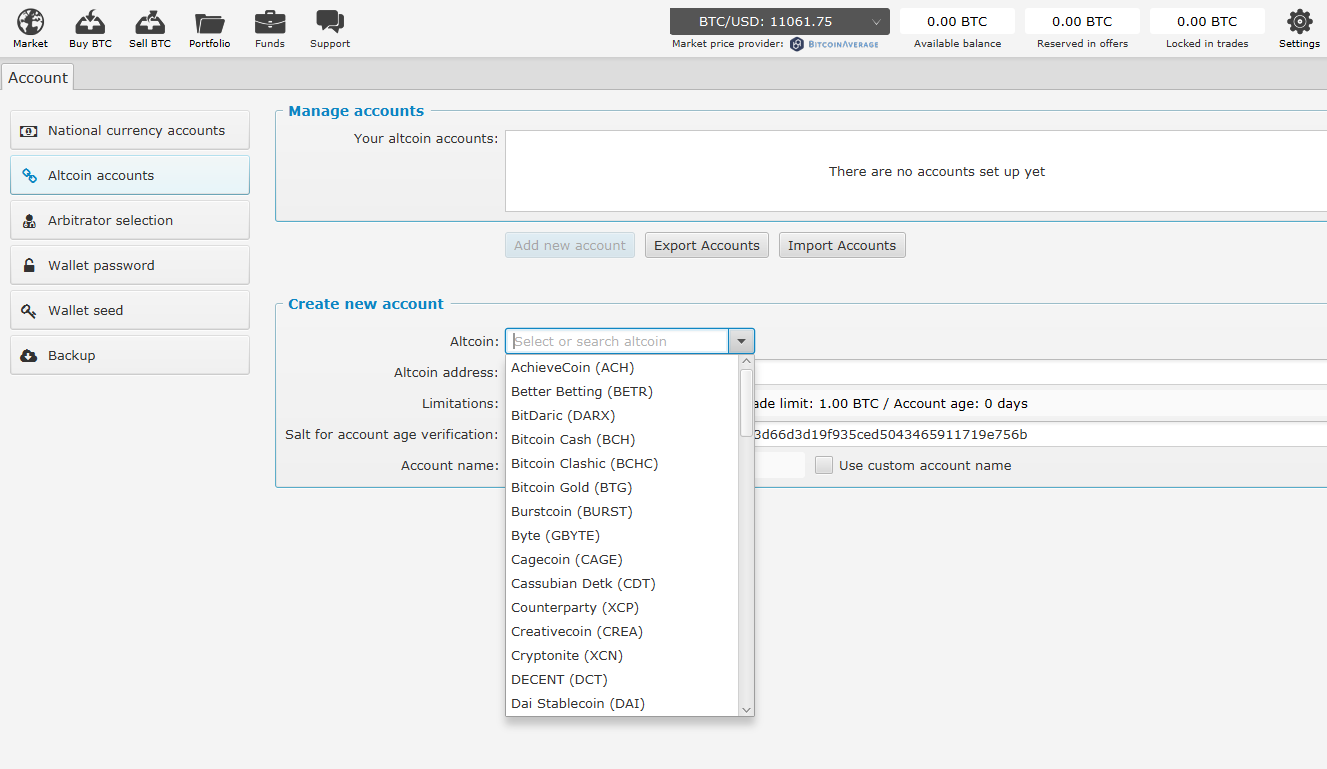Choose Counterparty (XCP) from the list
The image size is (1327, 769).
point(622,608)
